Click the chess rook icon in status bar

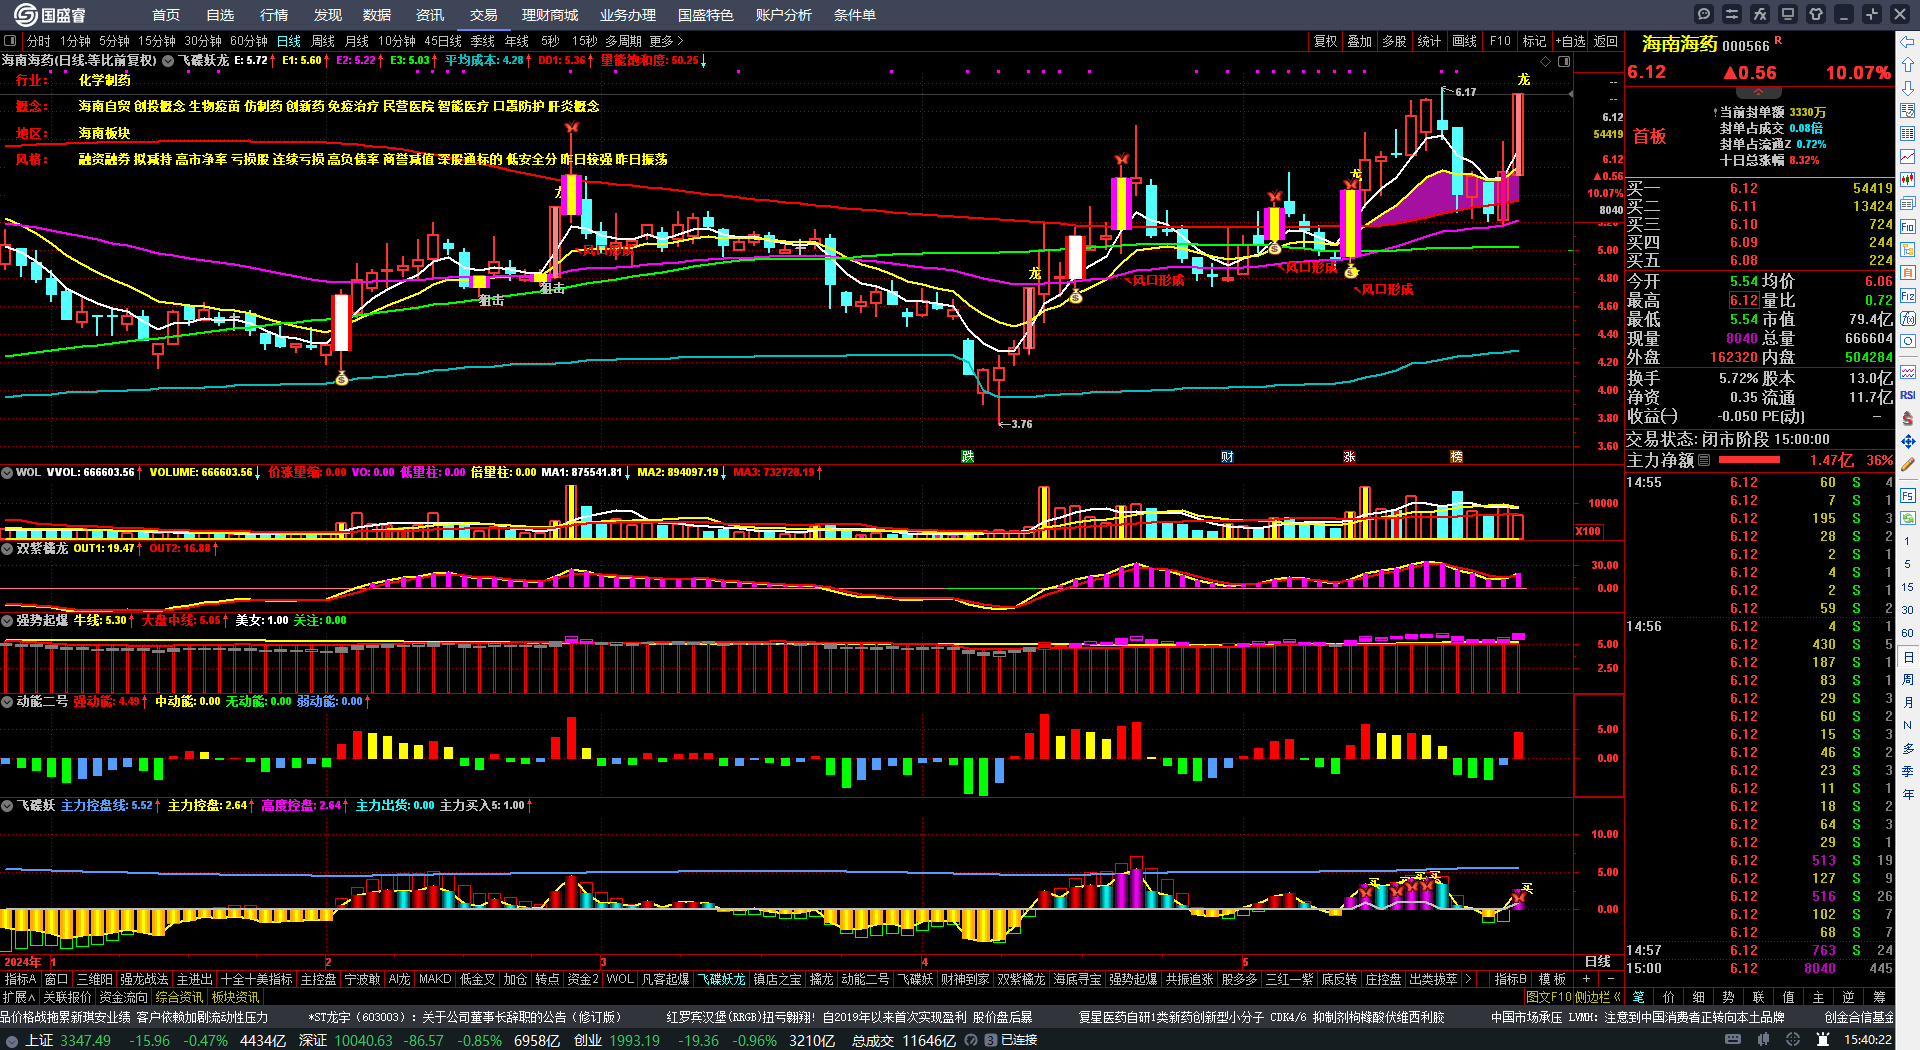1823,1040
